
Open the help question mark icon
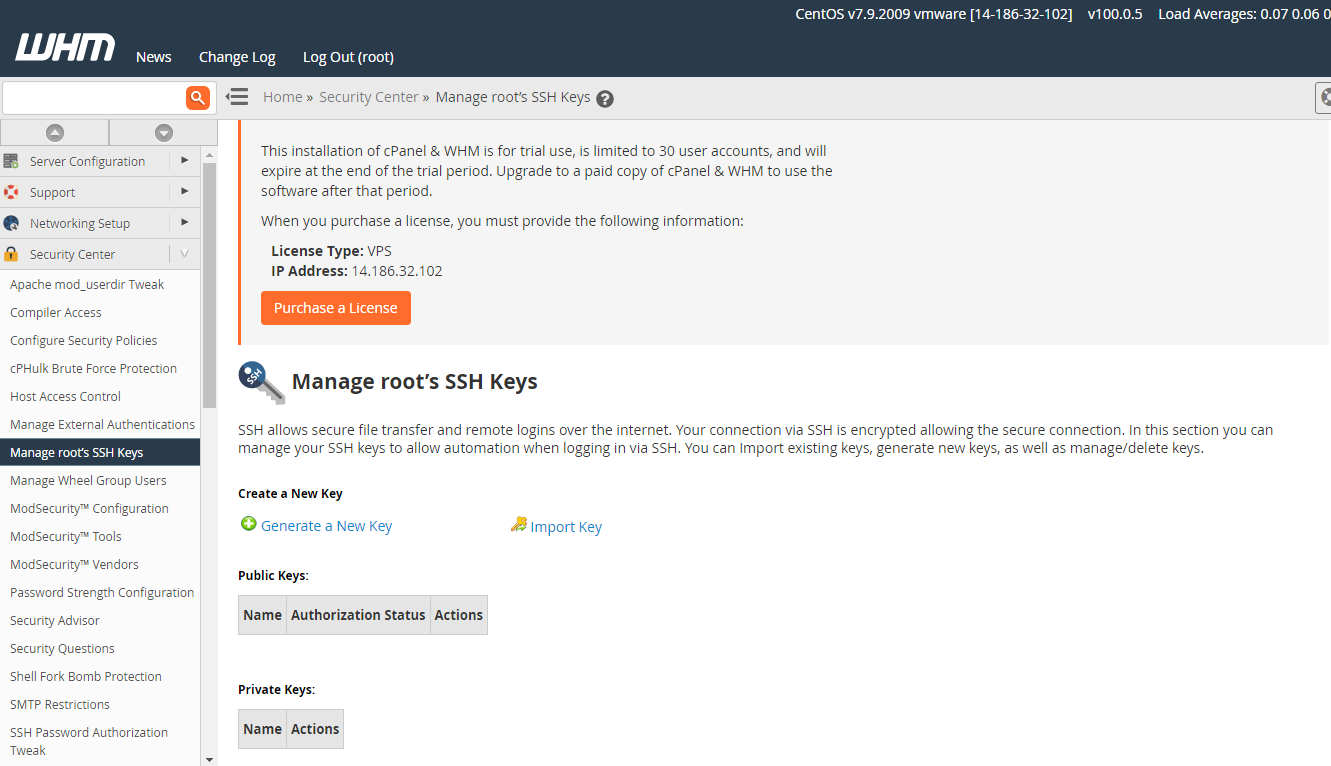(605, 98)
